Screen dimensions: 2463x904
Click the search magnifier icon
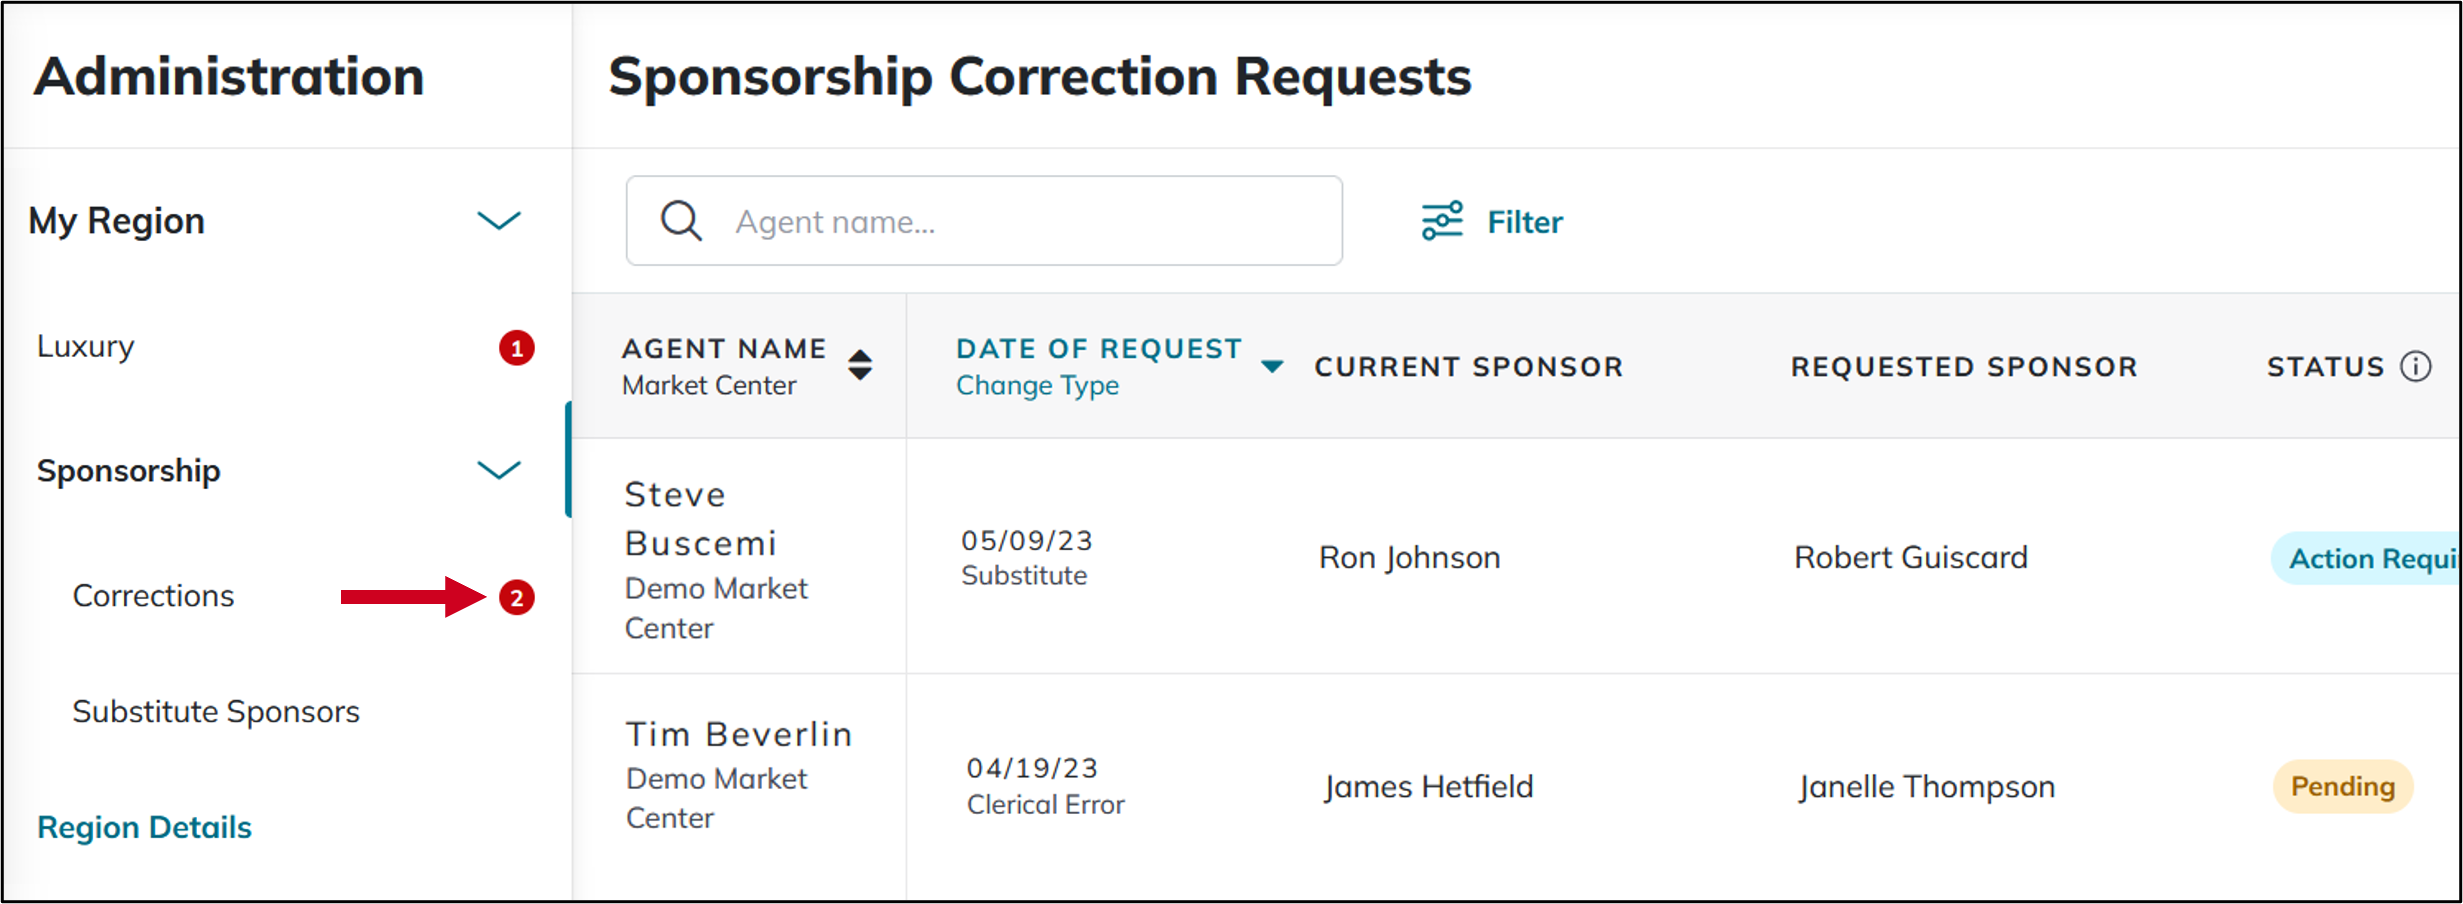tap(681, 220)
